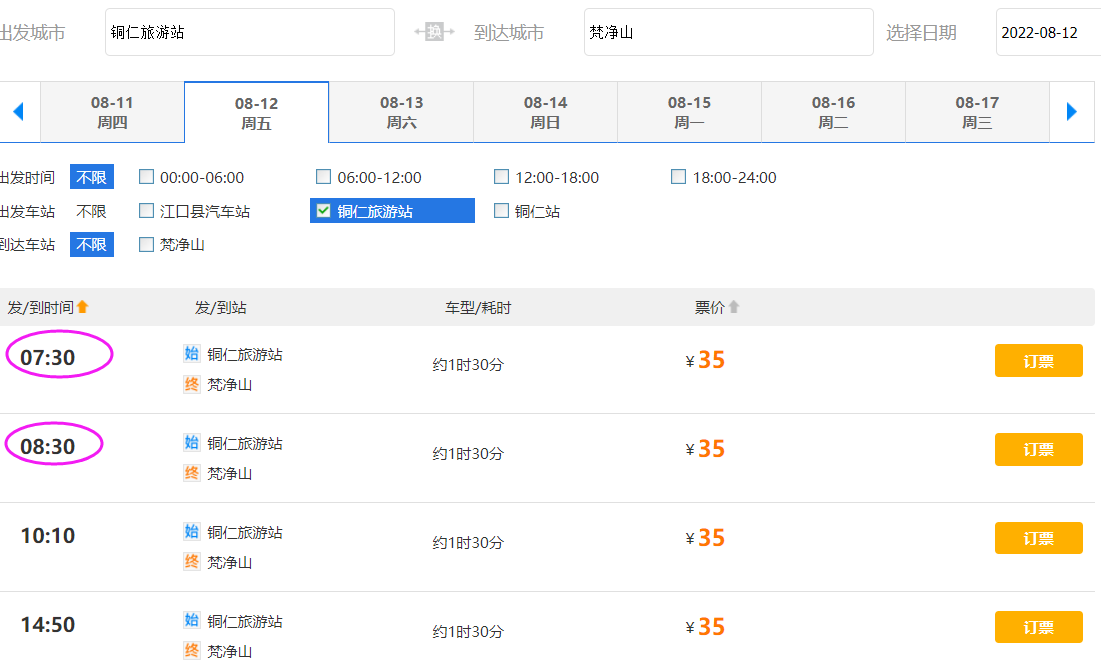Switch to the 08-15 周一 date tab

(689, 112)
